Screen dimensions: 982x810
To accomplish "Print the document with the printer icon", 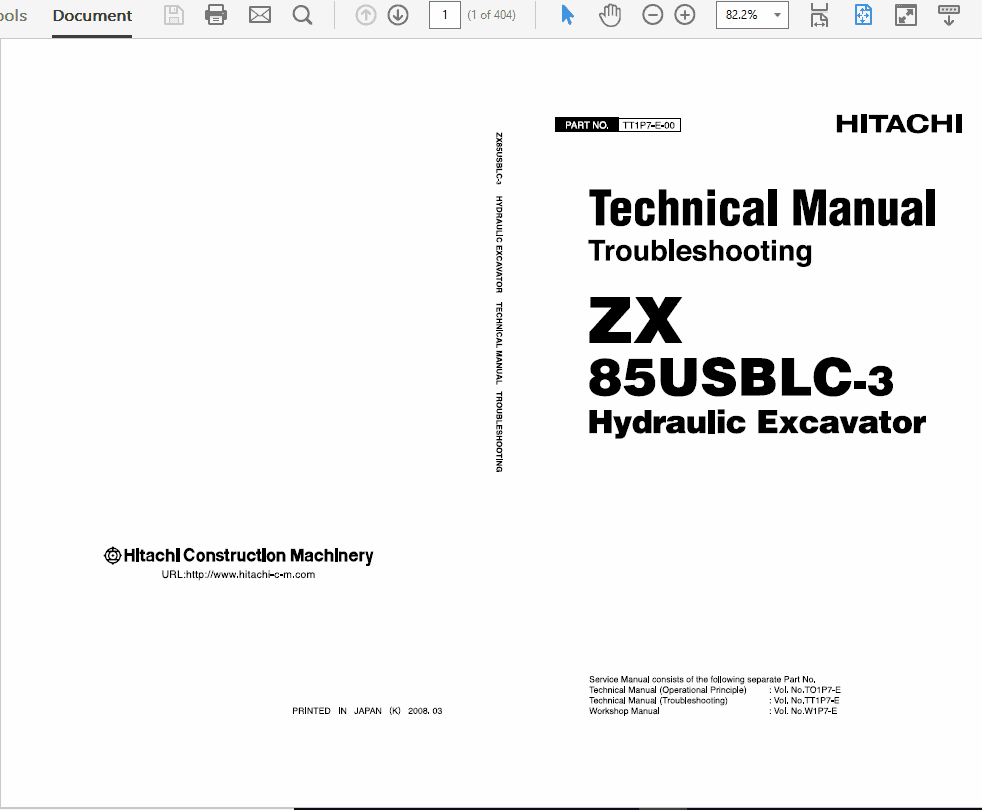I will pyautogui.click(x=216, y=15).
